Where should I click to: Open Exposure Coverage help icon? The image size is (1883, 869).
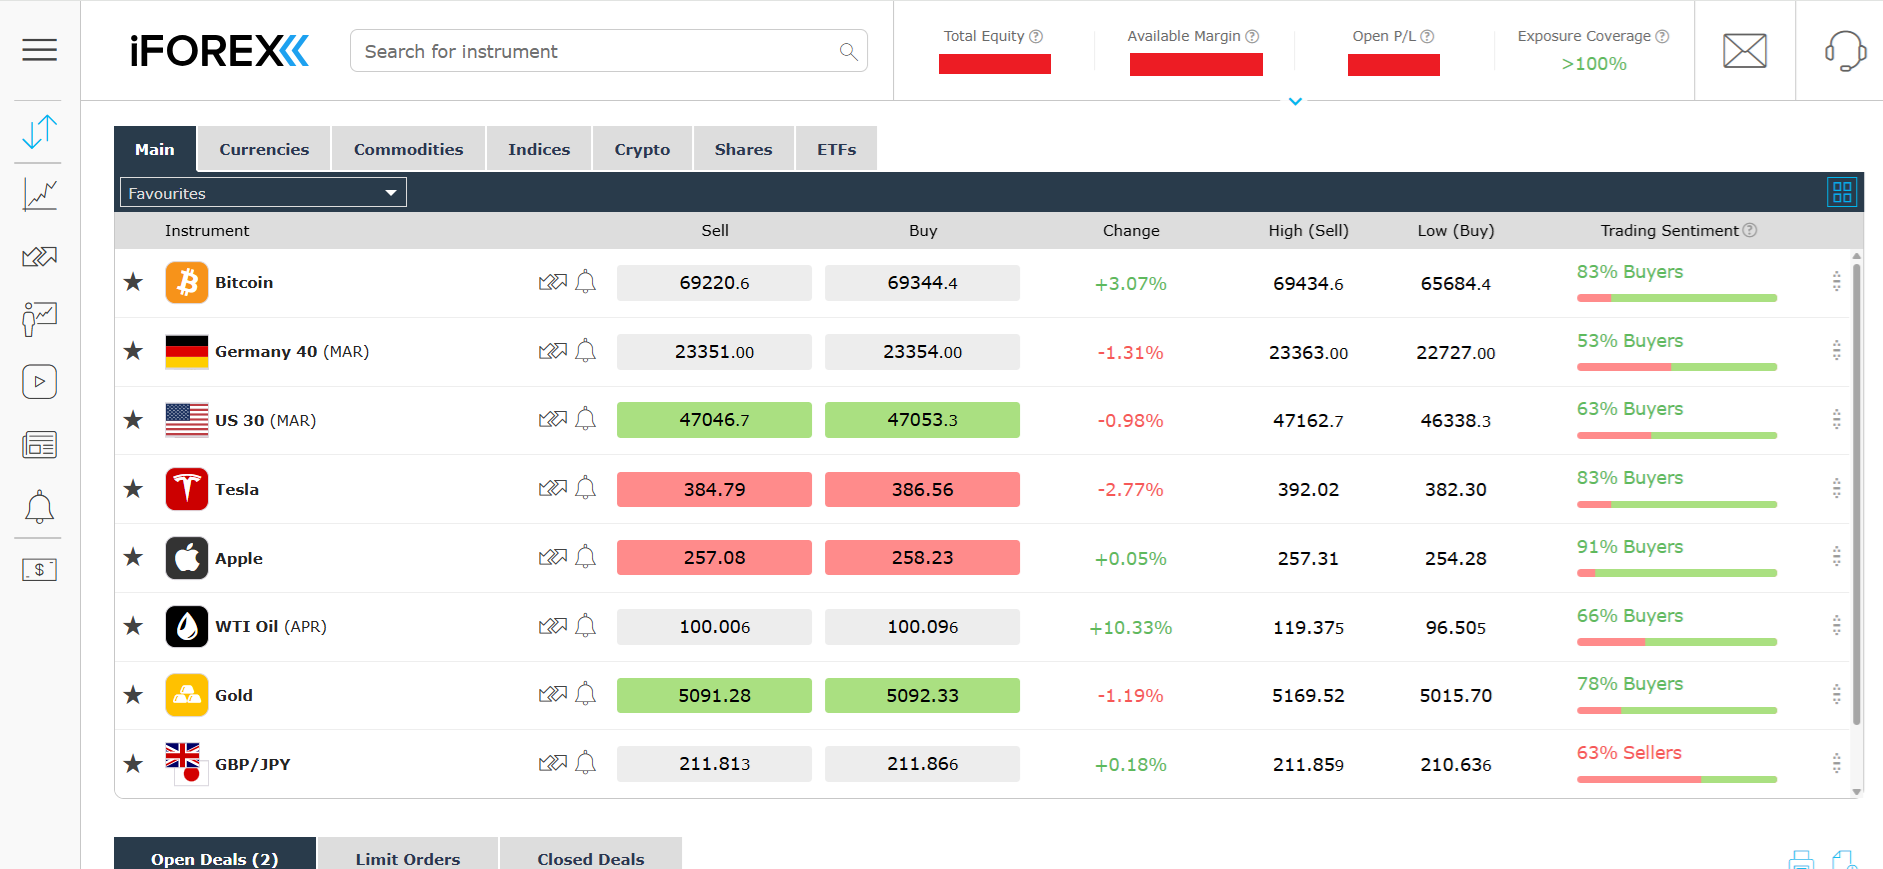1662,36
